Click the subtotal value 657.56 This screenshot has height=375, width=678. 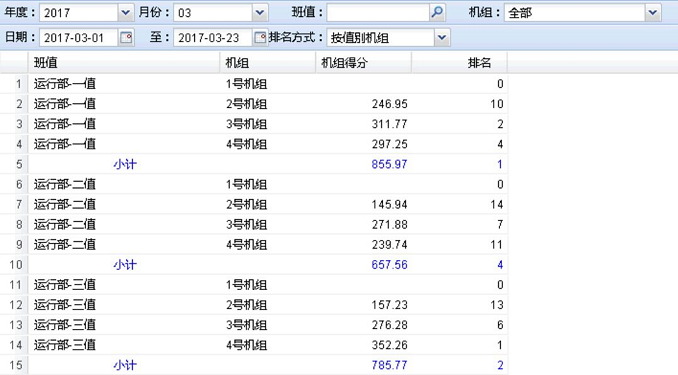click(x=389, y=265)
